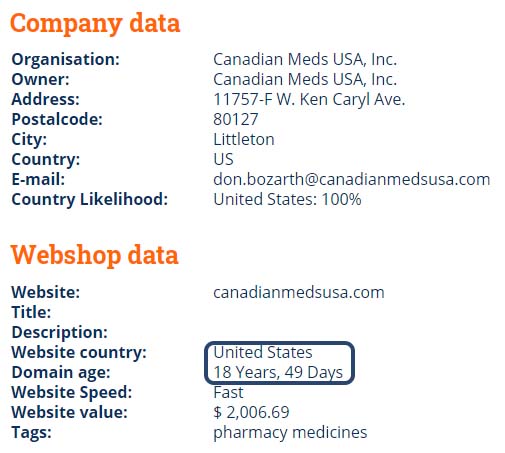Click the owner value Canadian Meds USA, Inc.
Image resolution: width=505 pixels, height=453 pixels.
(x=305, y=79)
